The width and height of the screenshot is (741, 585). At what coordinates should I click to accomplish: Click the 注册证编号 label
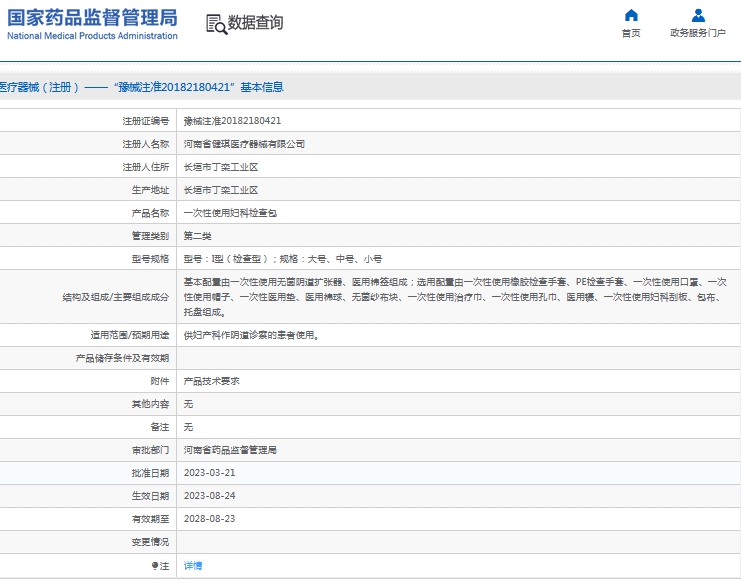146,121
